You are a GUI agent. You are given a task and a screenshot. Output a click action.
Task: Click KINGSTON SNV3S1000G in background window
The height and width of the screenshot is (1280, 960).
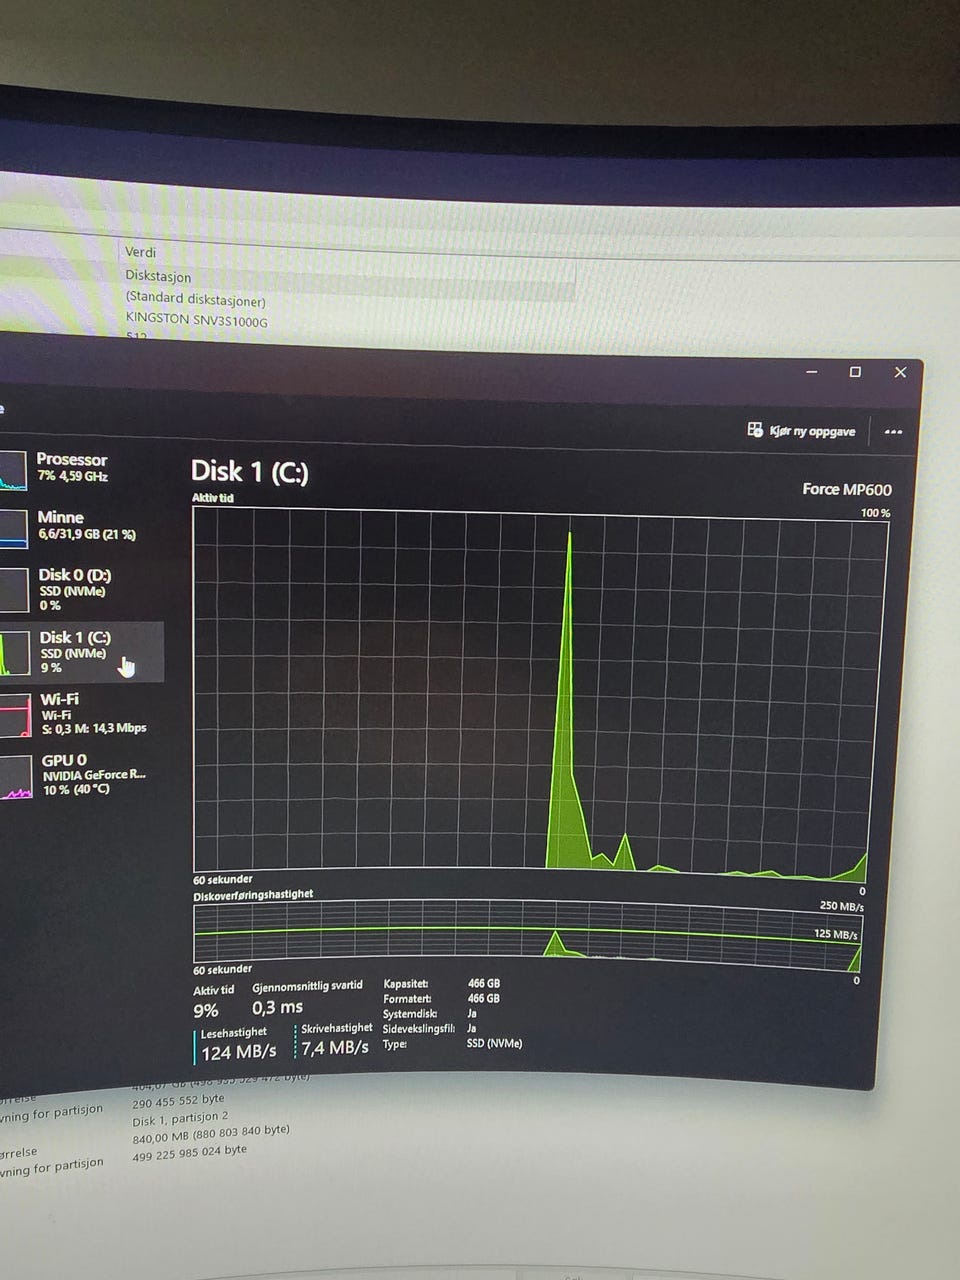[196, 320]
